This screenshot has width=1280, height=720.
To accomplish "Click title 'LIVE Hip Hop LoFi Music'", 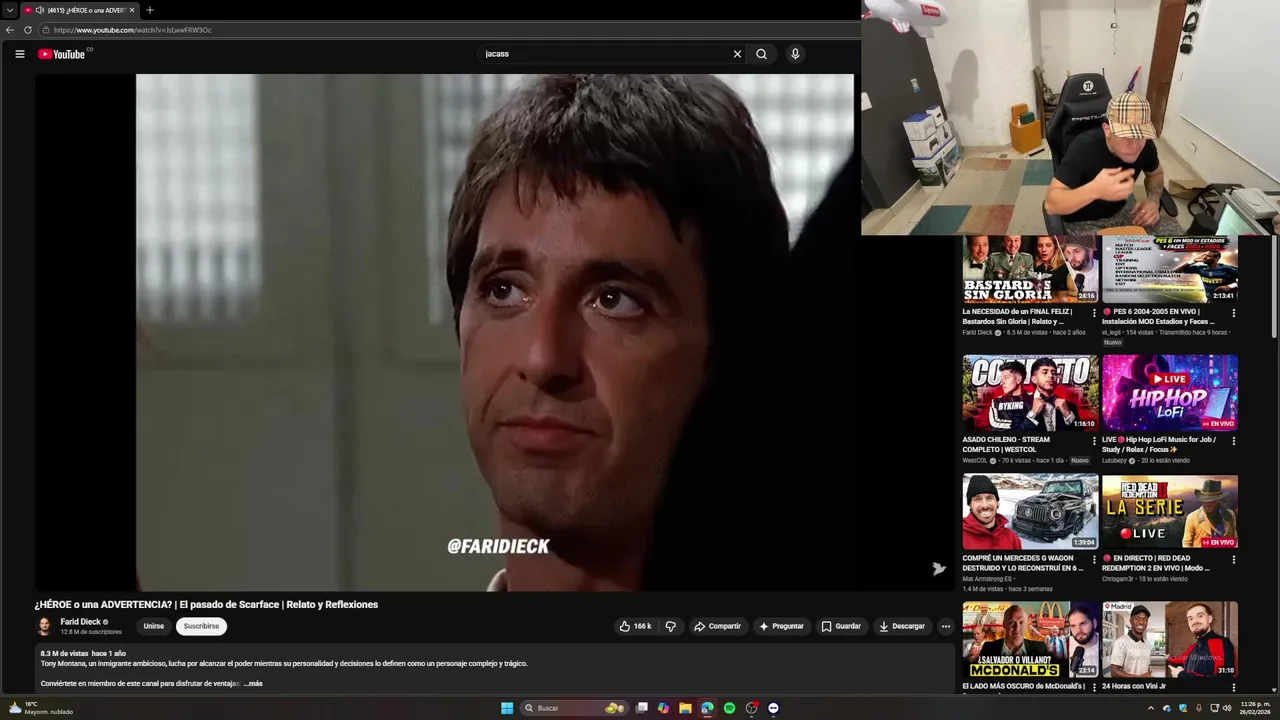I will pos(1159,444).
